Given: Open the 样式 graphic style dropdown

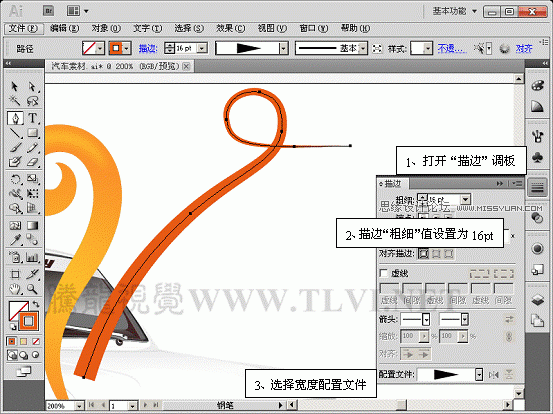Looking at the screenshot, I should coord(427,48).
